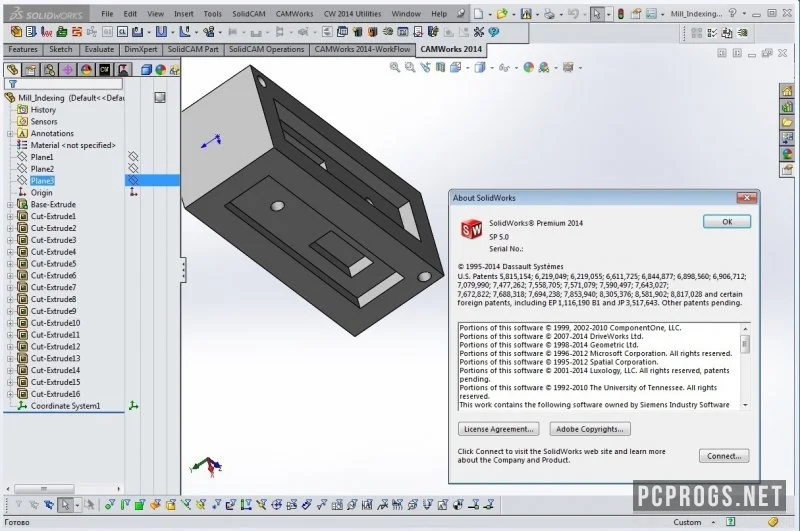Click the Sensors folder in tree
Screen dimensions: 800x531
(43, 122)
